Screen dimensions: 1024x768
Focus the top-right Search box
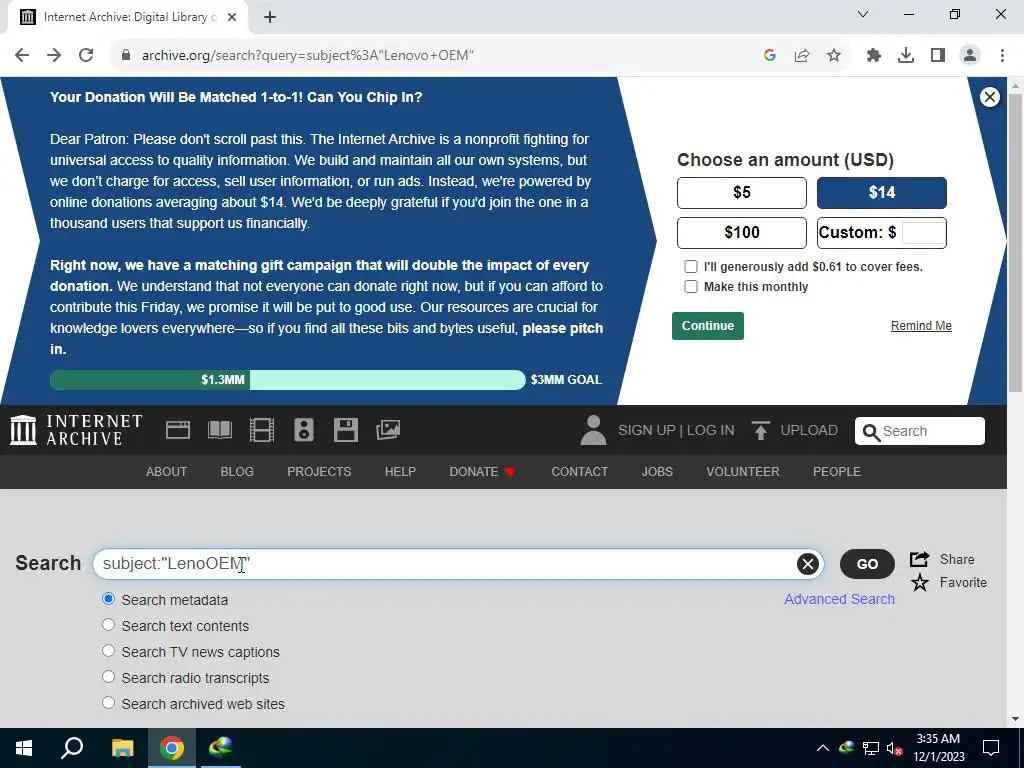[920, 431]
